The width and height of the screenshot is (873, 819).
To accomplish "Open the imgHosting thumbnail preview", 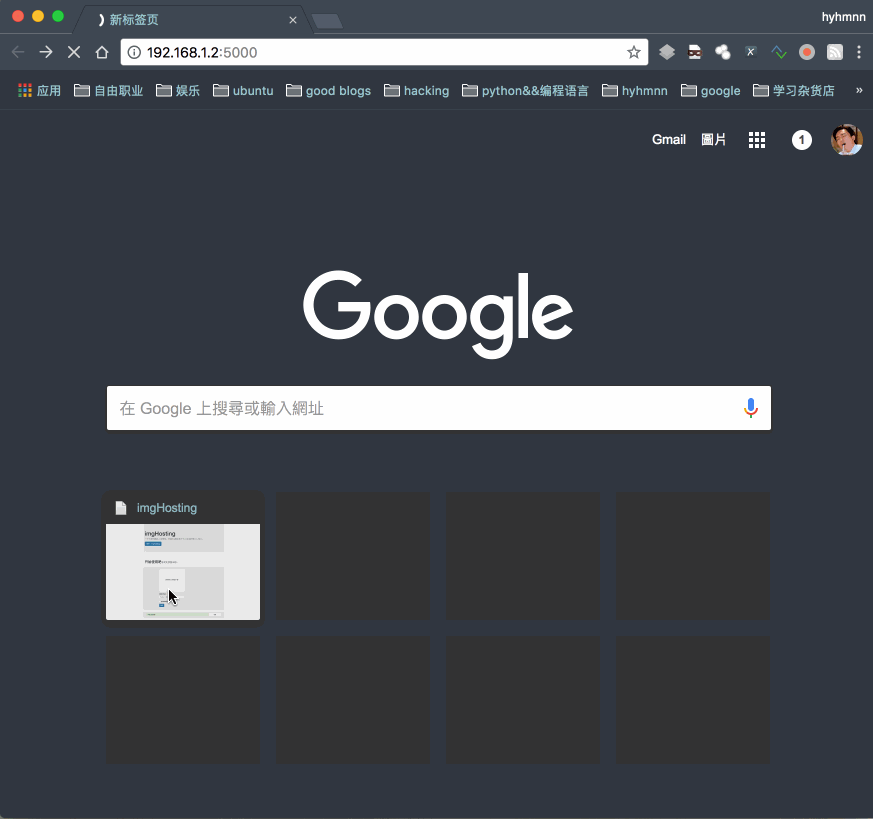I will 183,572.
